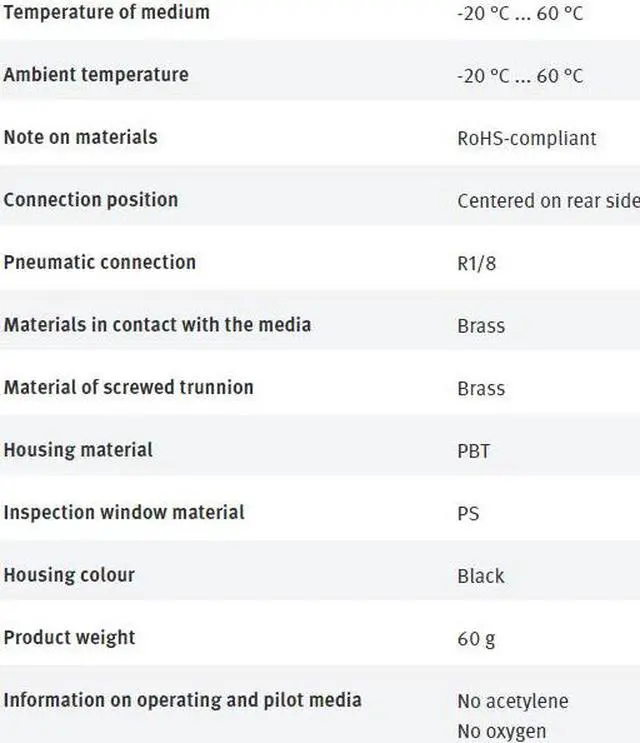Select the temperature of medium value

pyautogui.click(x=519, y=14)
